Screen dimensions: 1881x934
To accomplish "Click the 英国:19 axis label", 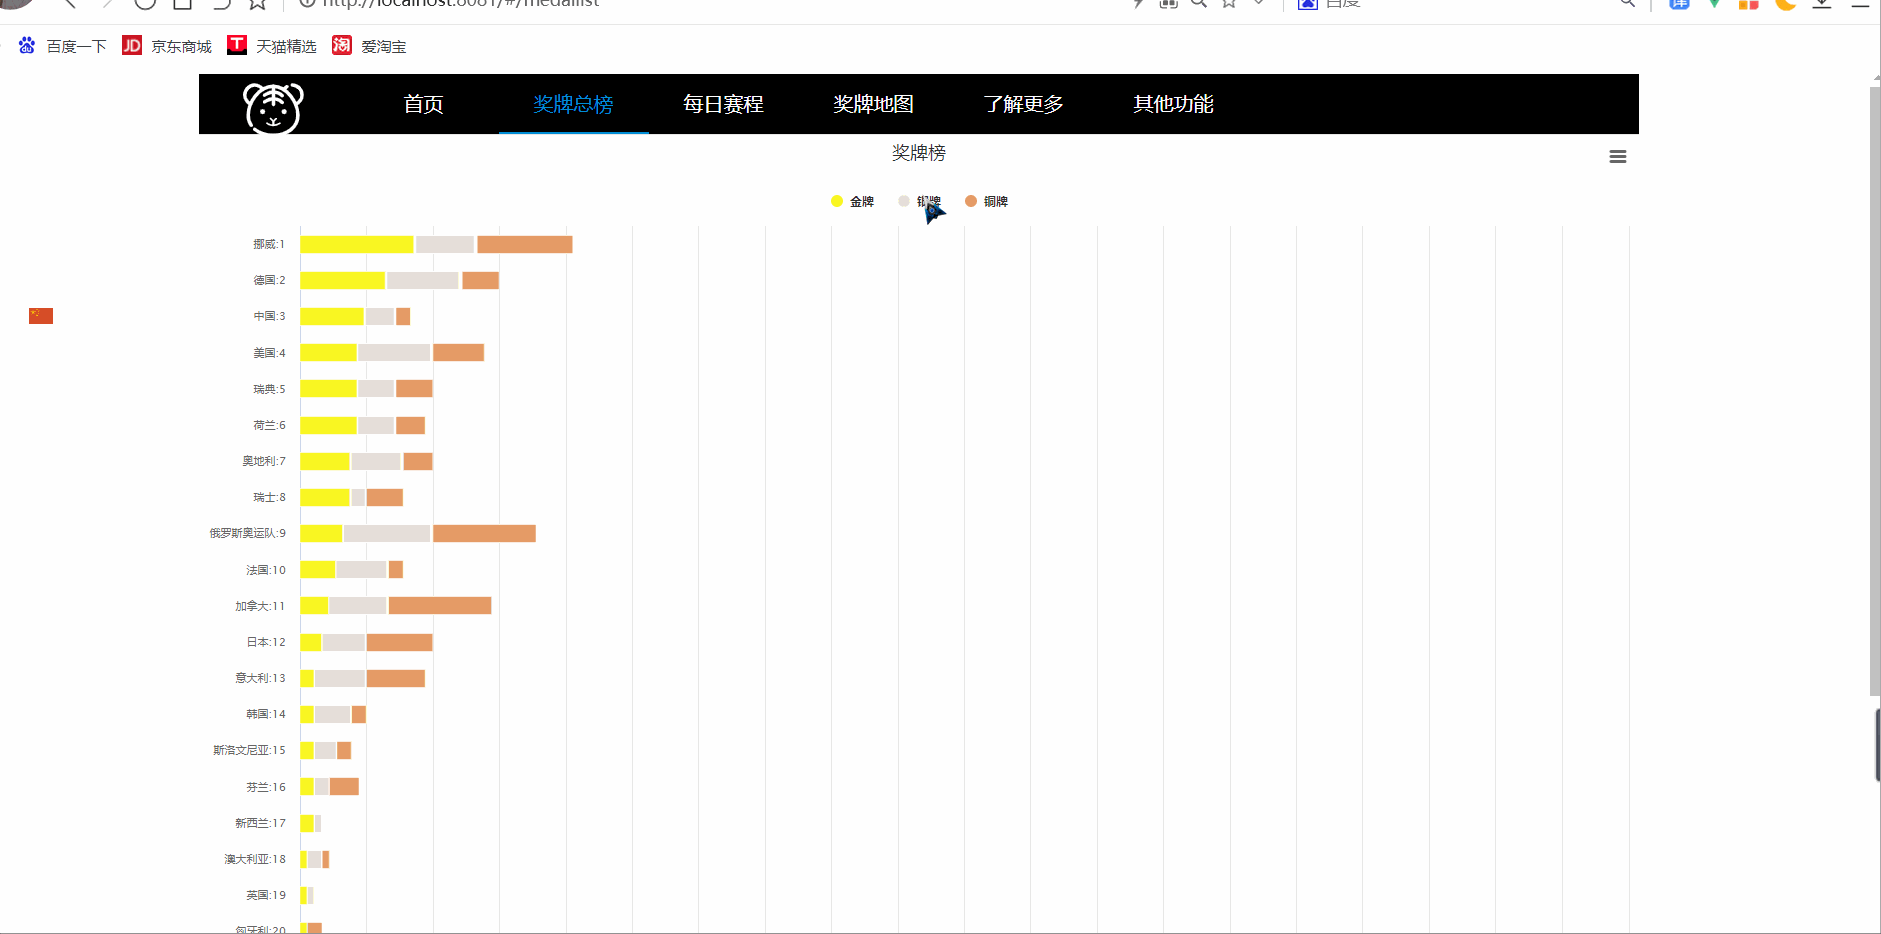I will pyautogui.click(x=266, y=895).
